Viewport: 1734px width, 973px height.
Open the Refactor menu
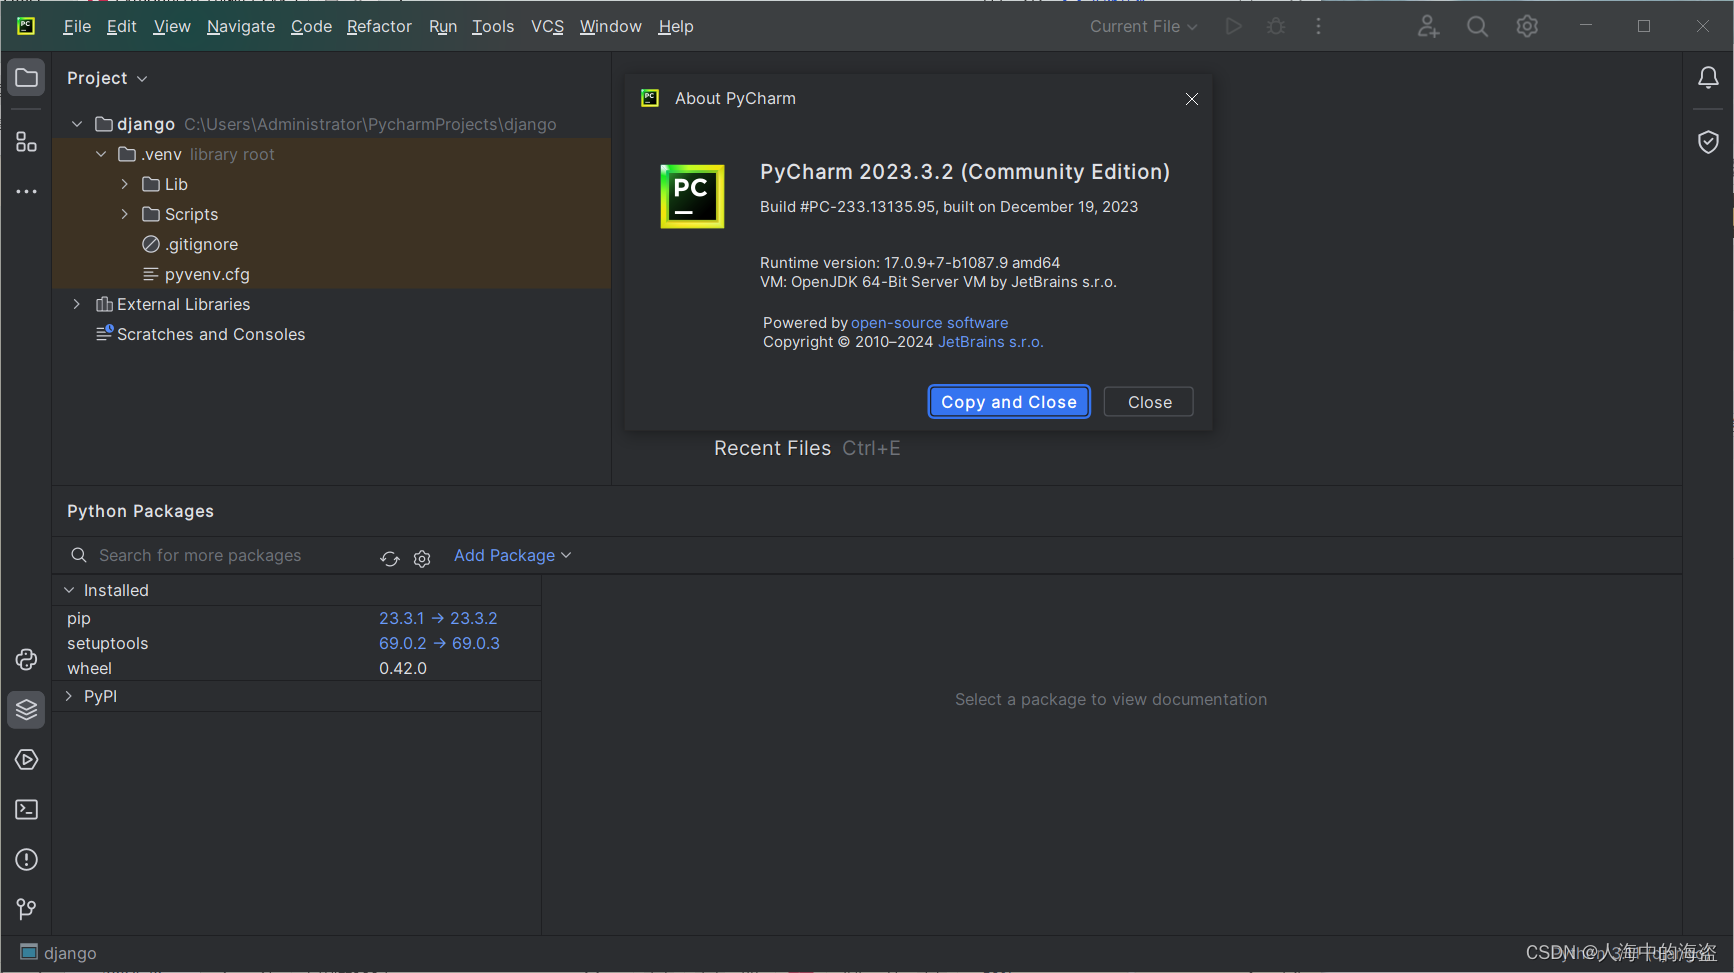[379, 26]
